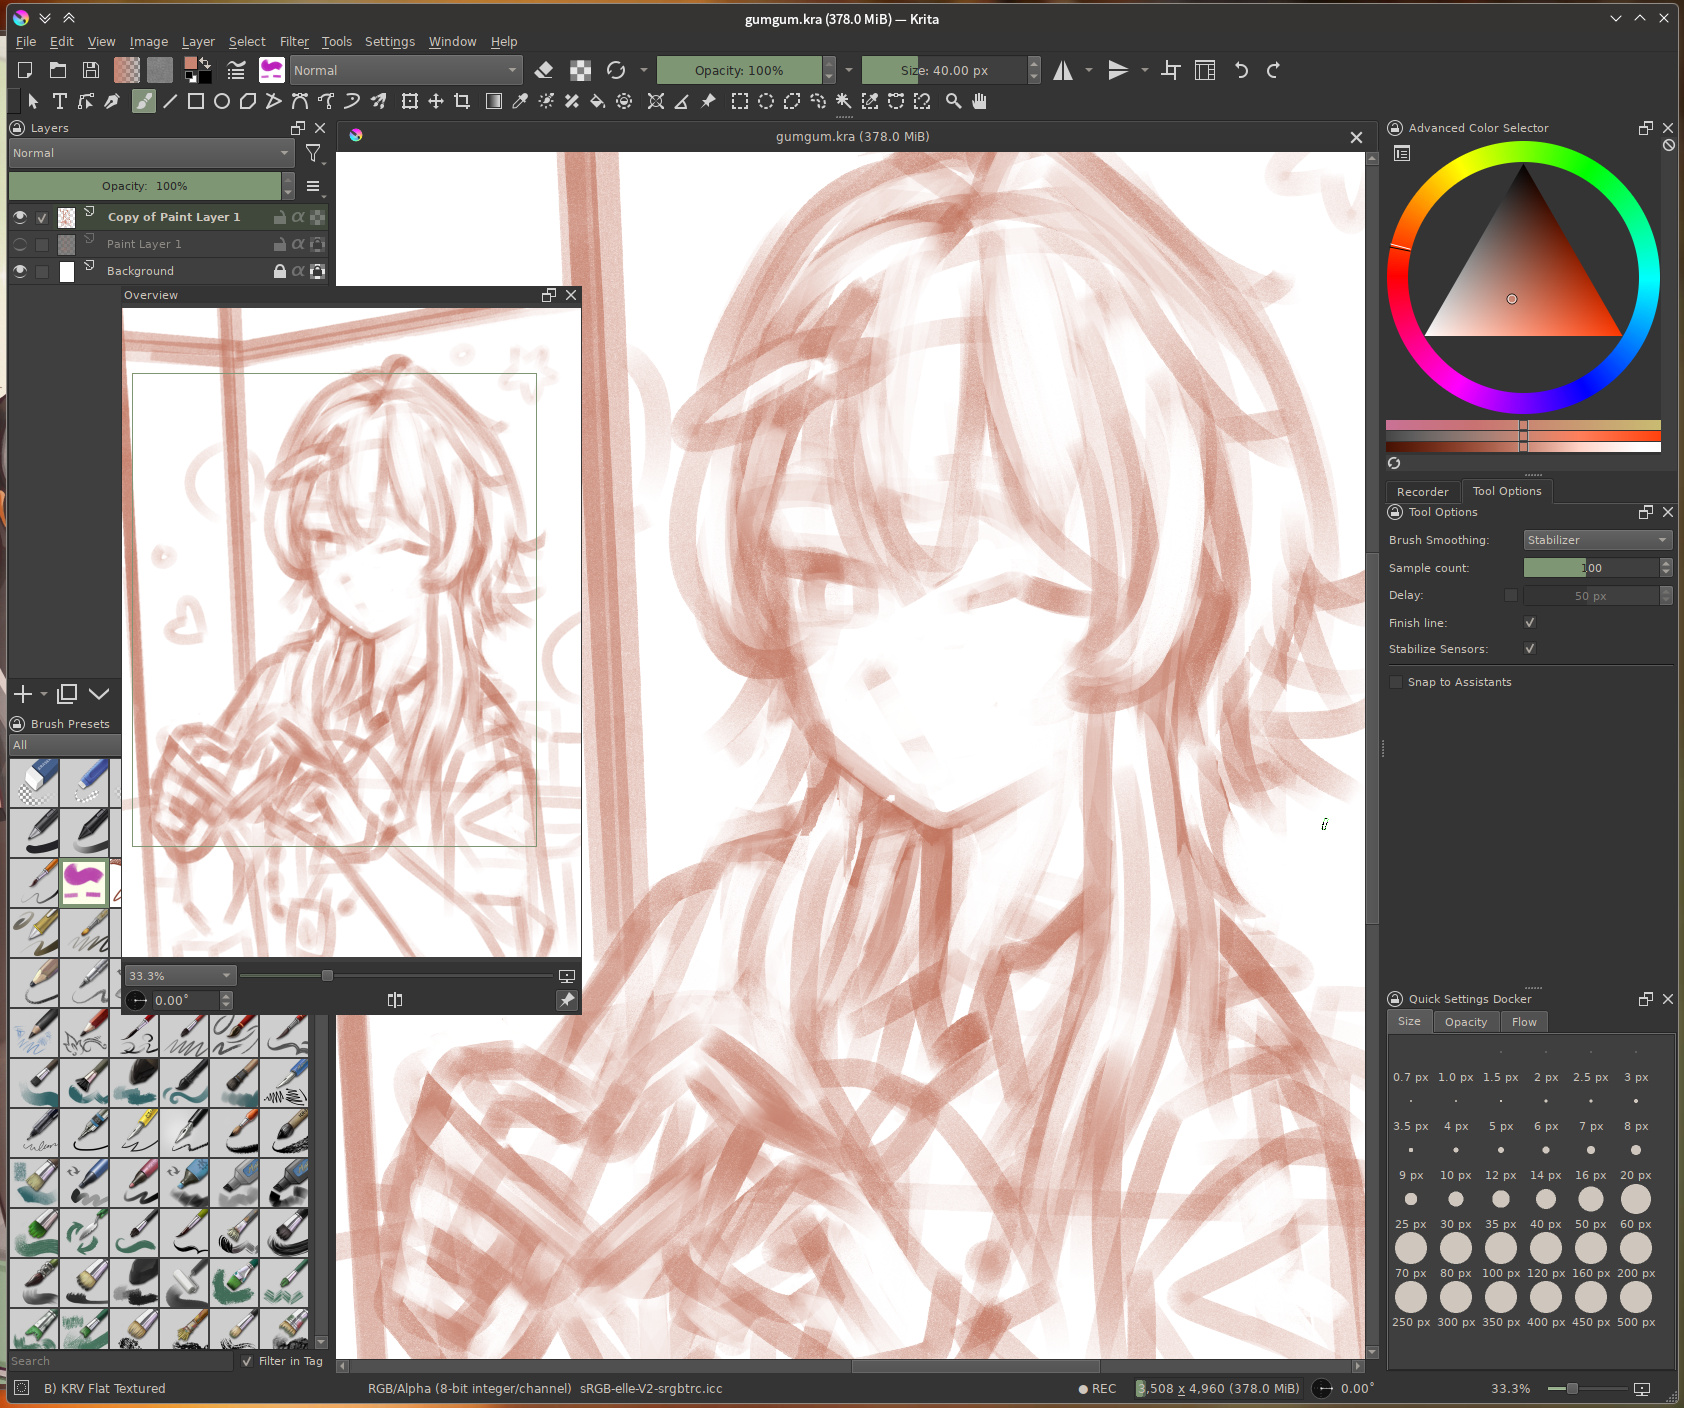The width and height of the screenshot is (1684, 1408).
Task: Expand the Overview zoom 33.3% dropdown
Action: click(180, 975)
